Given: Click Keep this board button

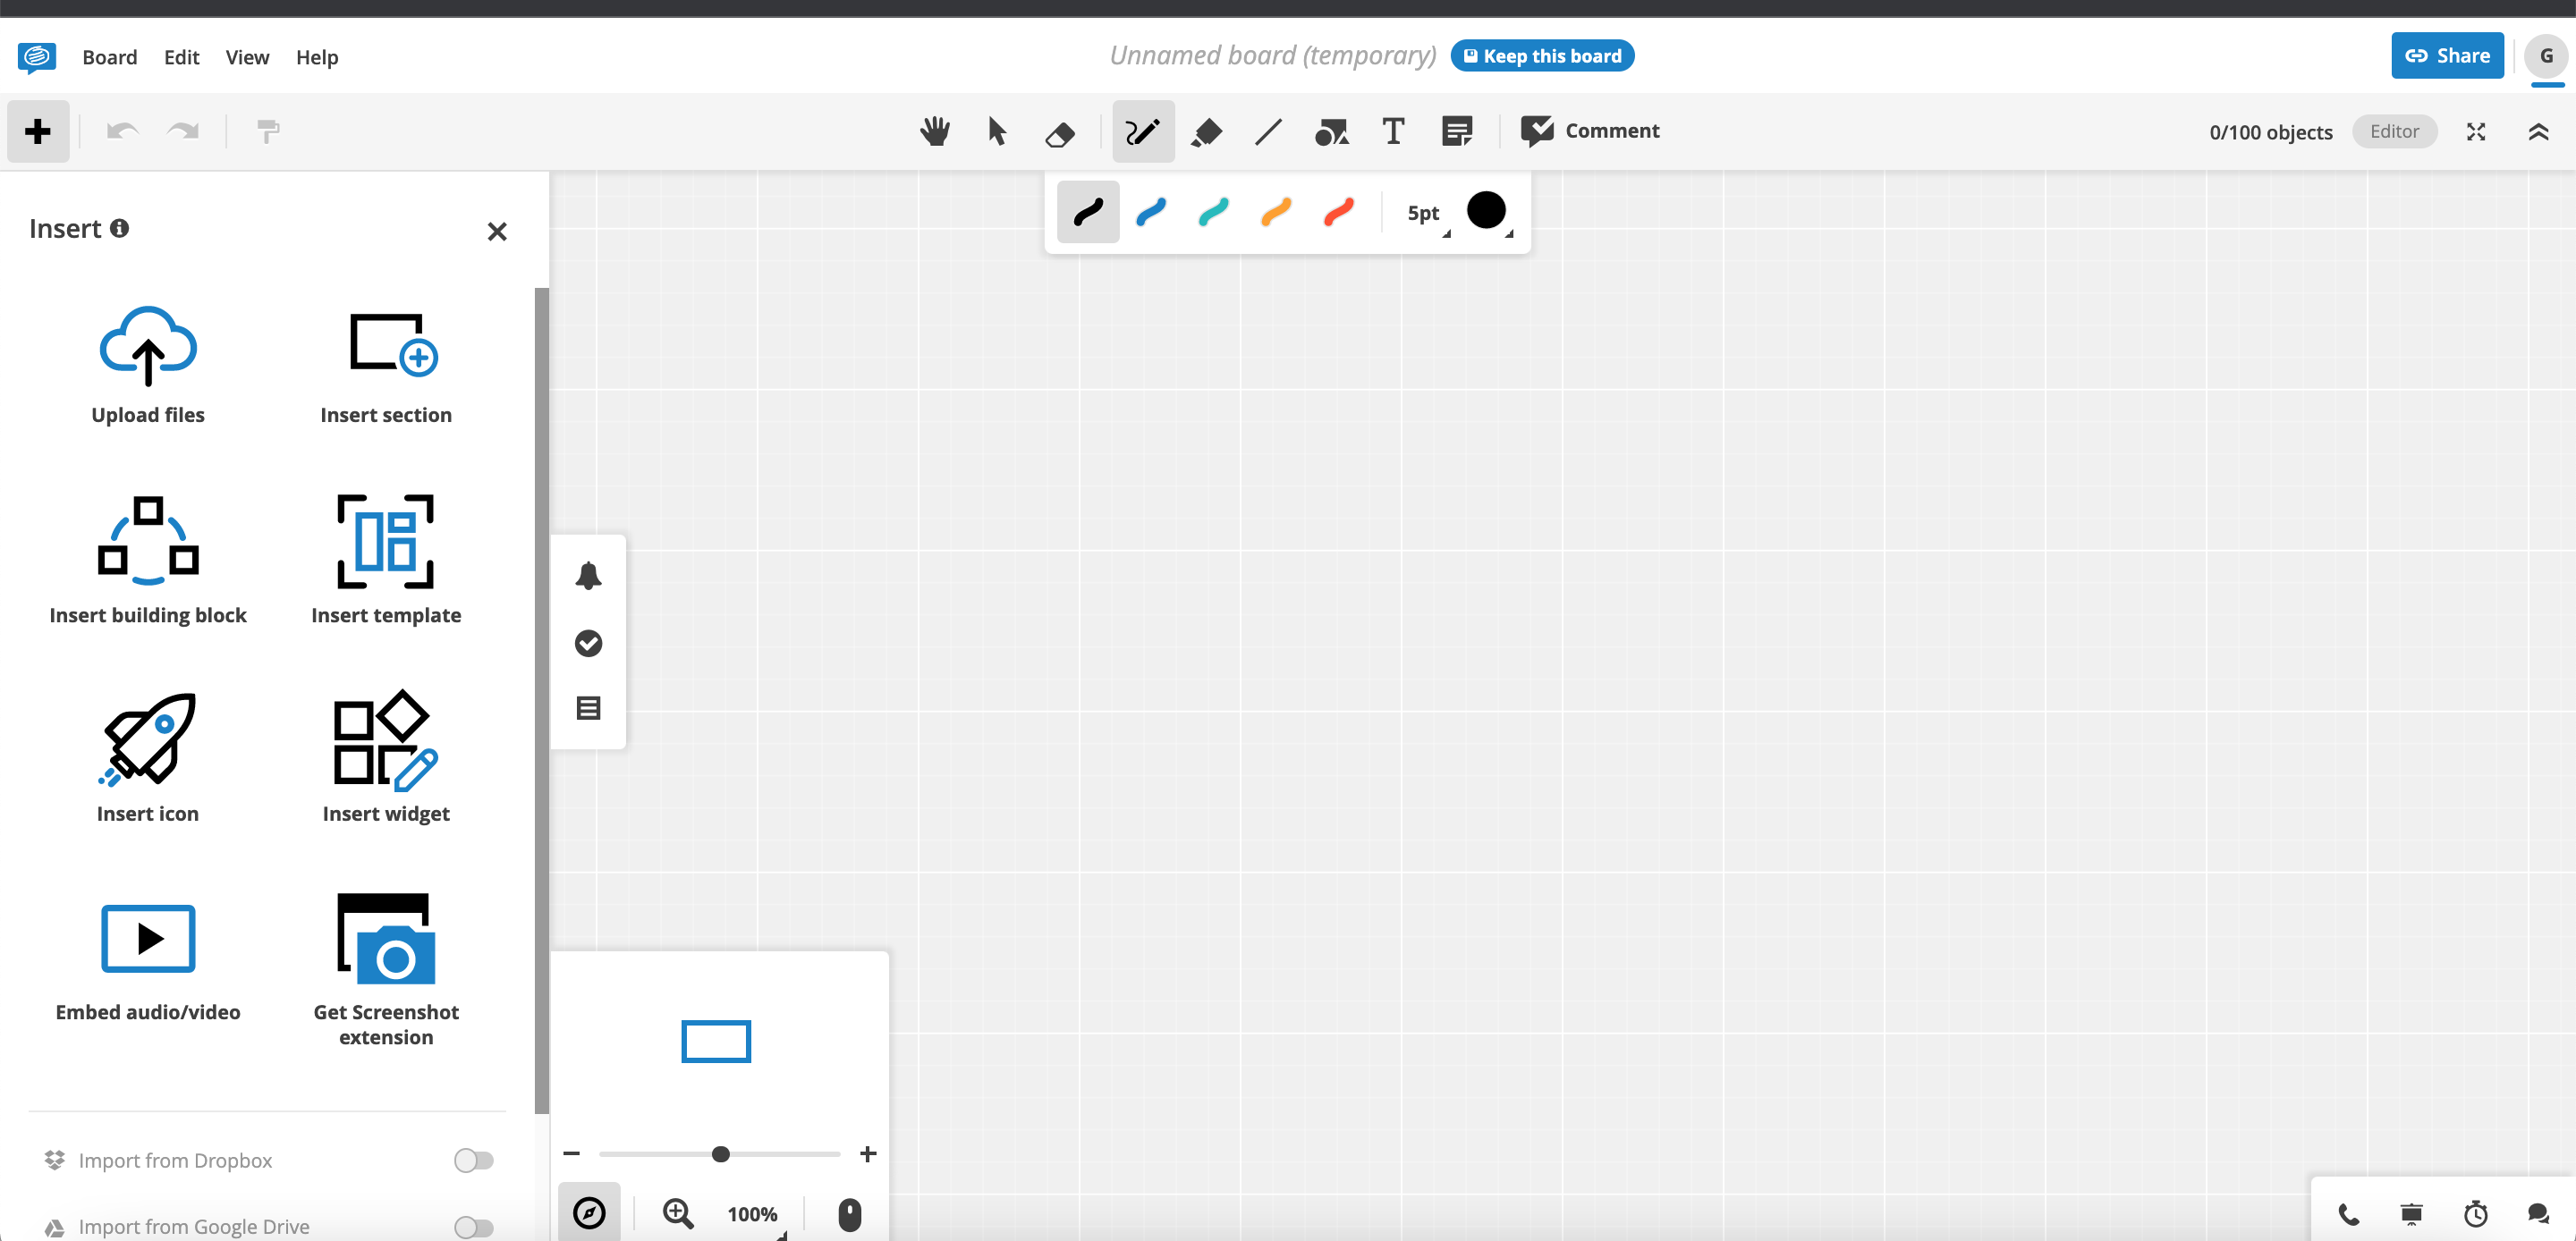Looking at the screenshot, I should tap(1542, 56).
